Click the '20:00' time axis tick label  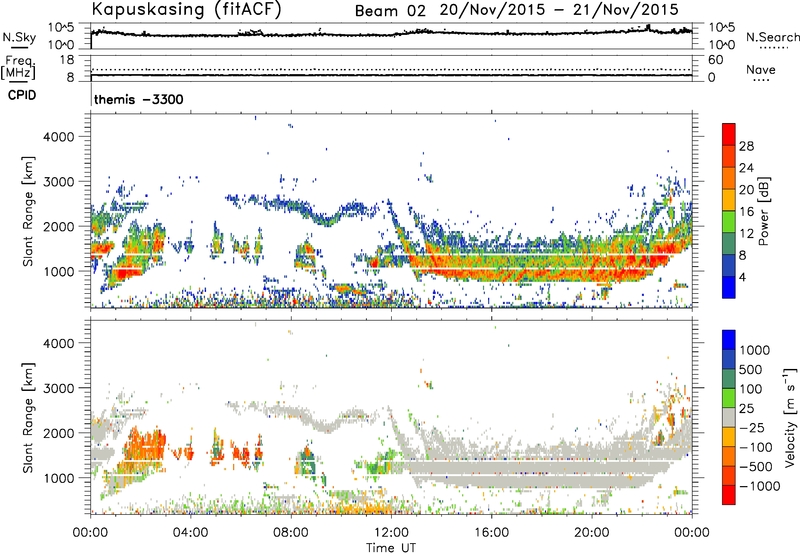click(x=591, y=533)
